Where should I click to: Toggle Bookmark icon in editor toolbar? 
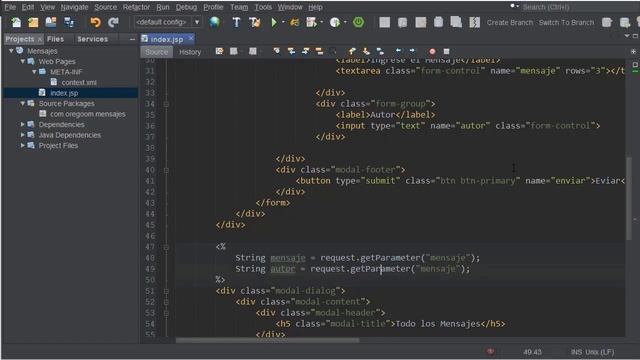pyautogui.click(x=380, y=51)
